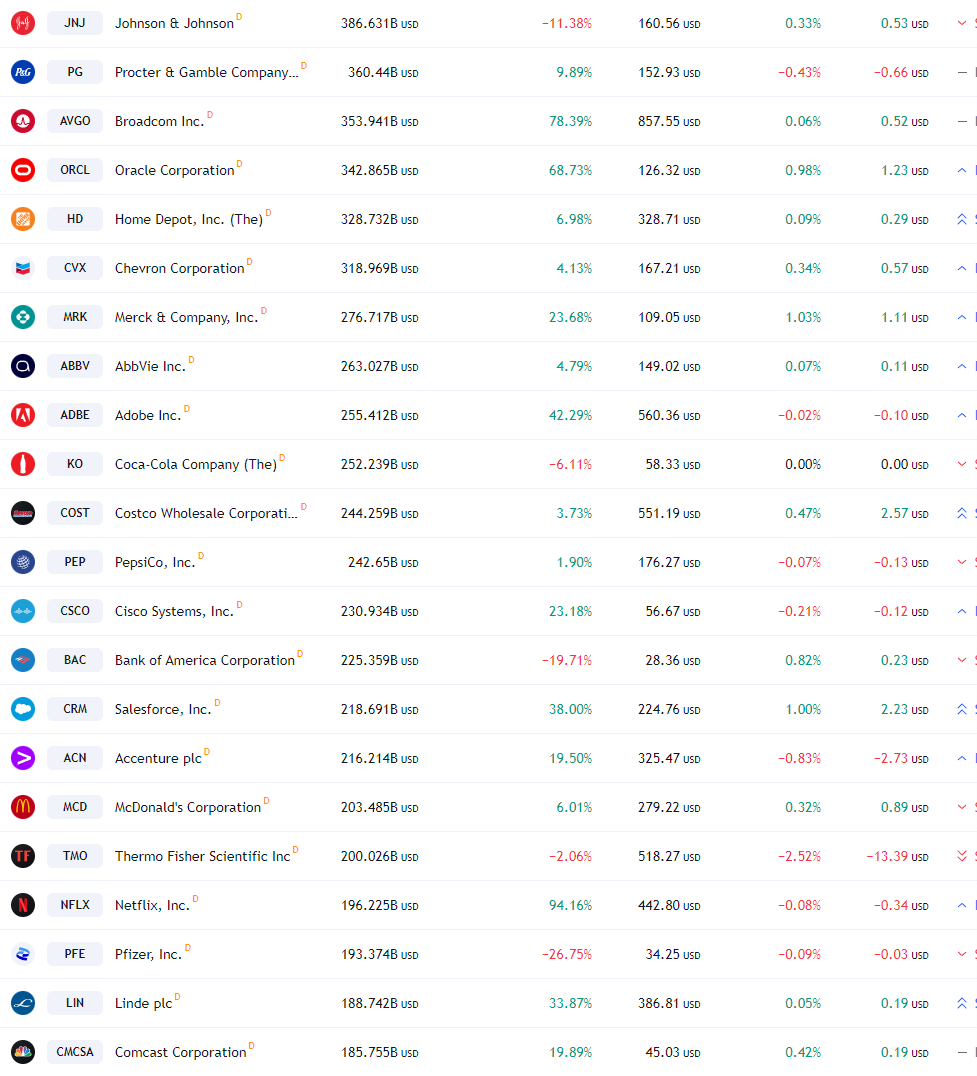This screenshot has width=977, height=1076.
Task: Select McDonald's price 279.22 USD
Action: point(669,807)
